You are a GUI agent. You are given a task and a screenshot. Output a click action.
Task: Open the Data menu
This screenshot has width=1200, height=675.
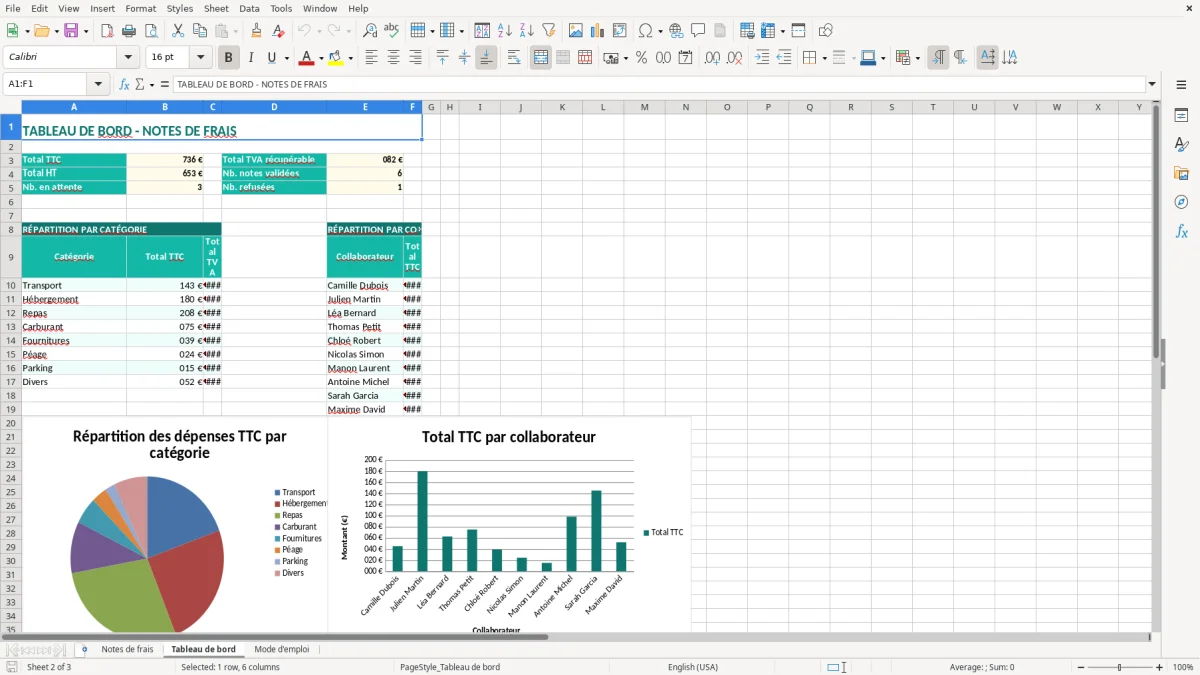click(x=249, y=8)
